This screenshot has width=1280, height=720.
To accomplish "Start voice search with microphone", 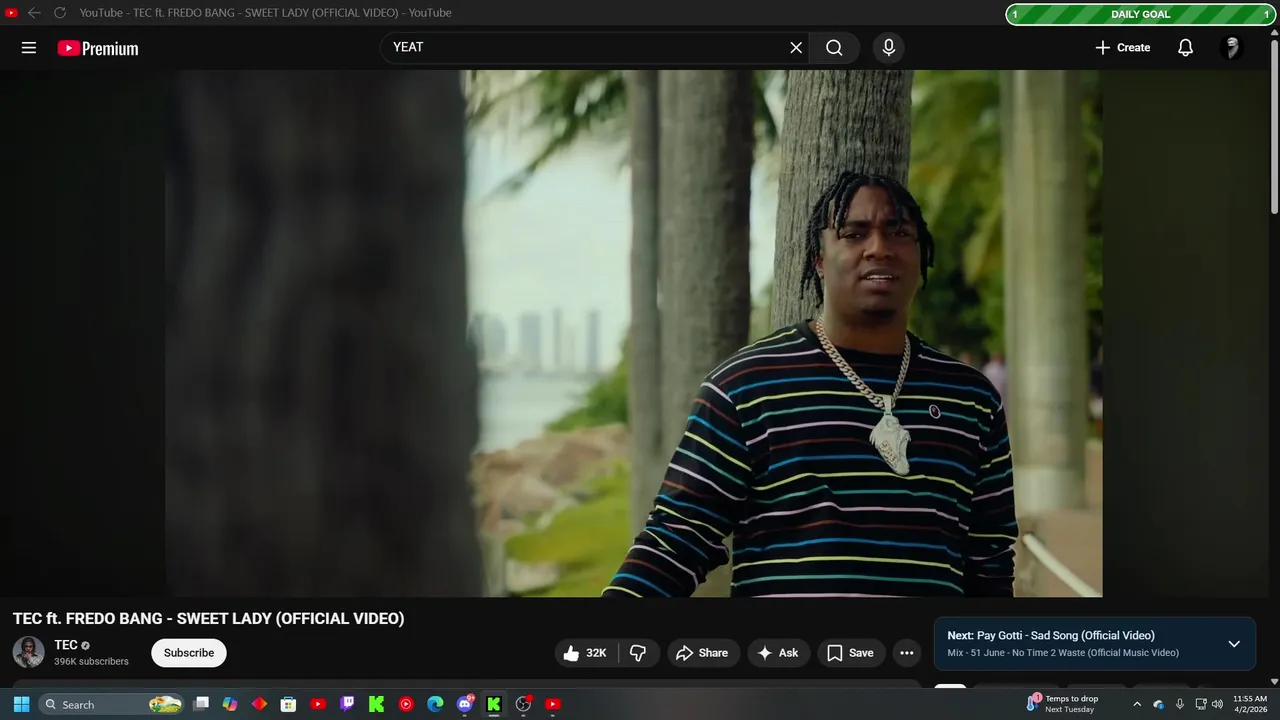I will [x=888, y=48].
